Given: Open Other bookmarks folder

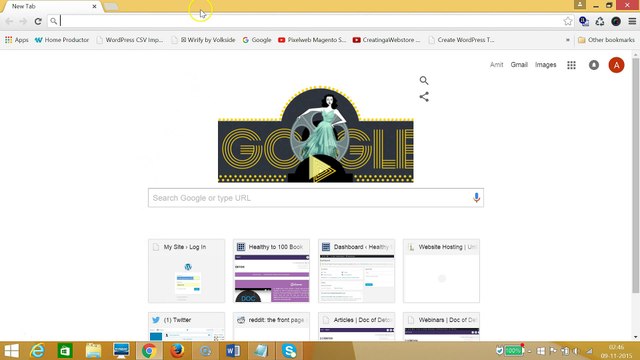Looking at the screenshot, I should pyautogui.click(x=606, y=40).
